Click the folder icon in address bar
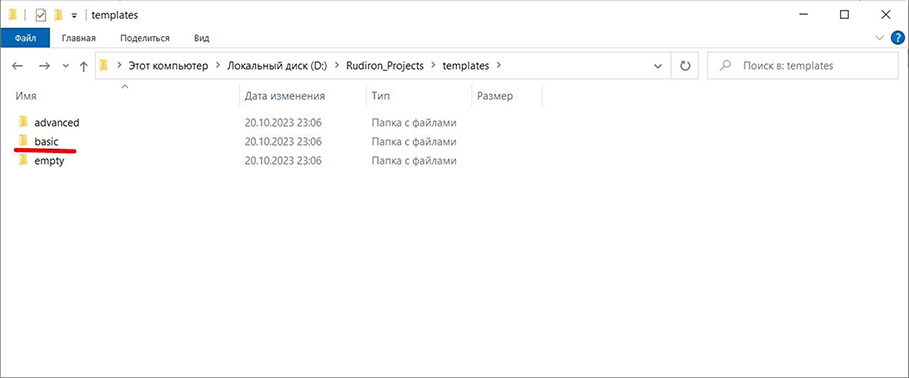Image resolution: width=909 pixels, height=378 pixels. [x=104, y=66]
